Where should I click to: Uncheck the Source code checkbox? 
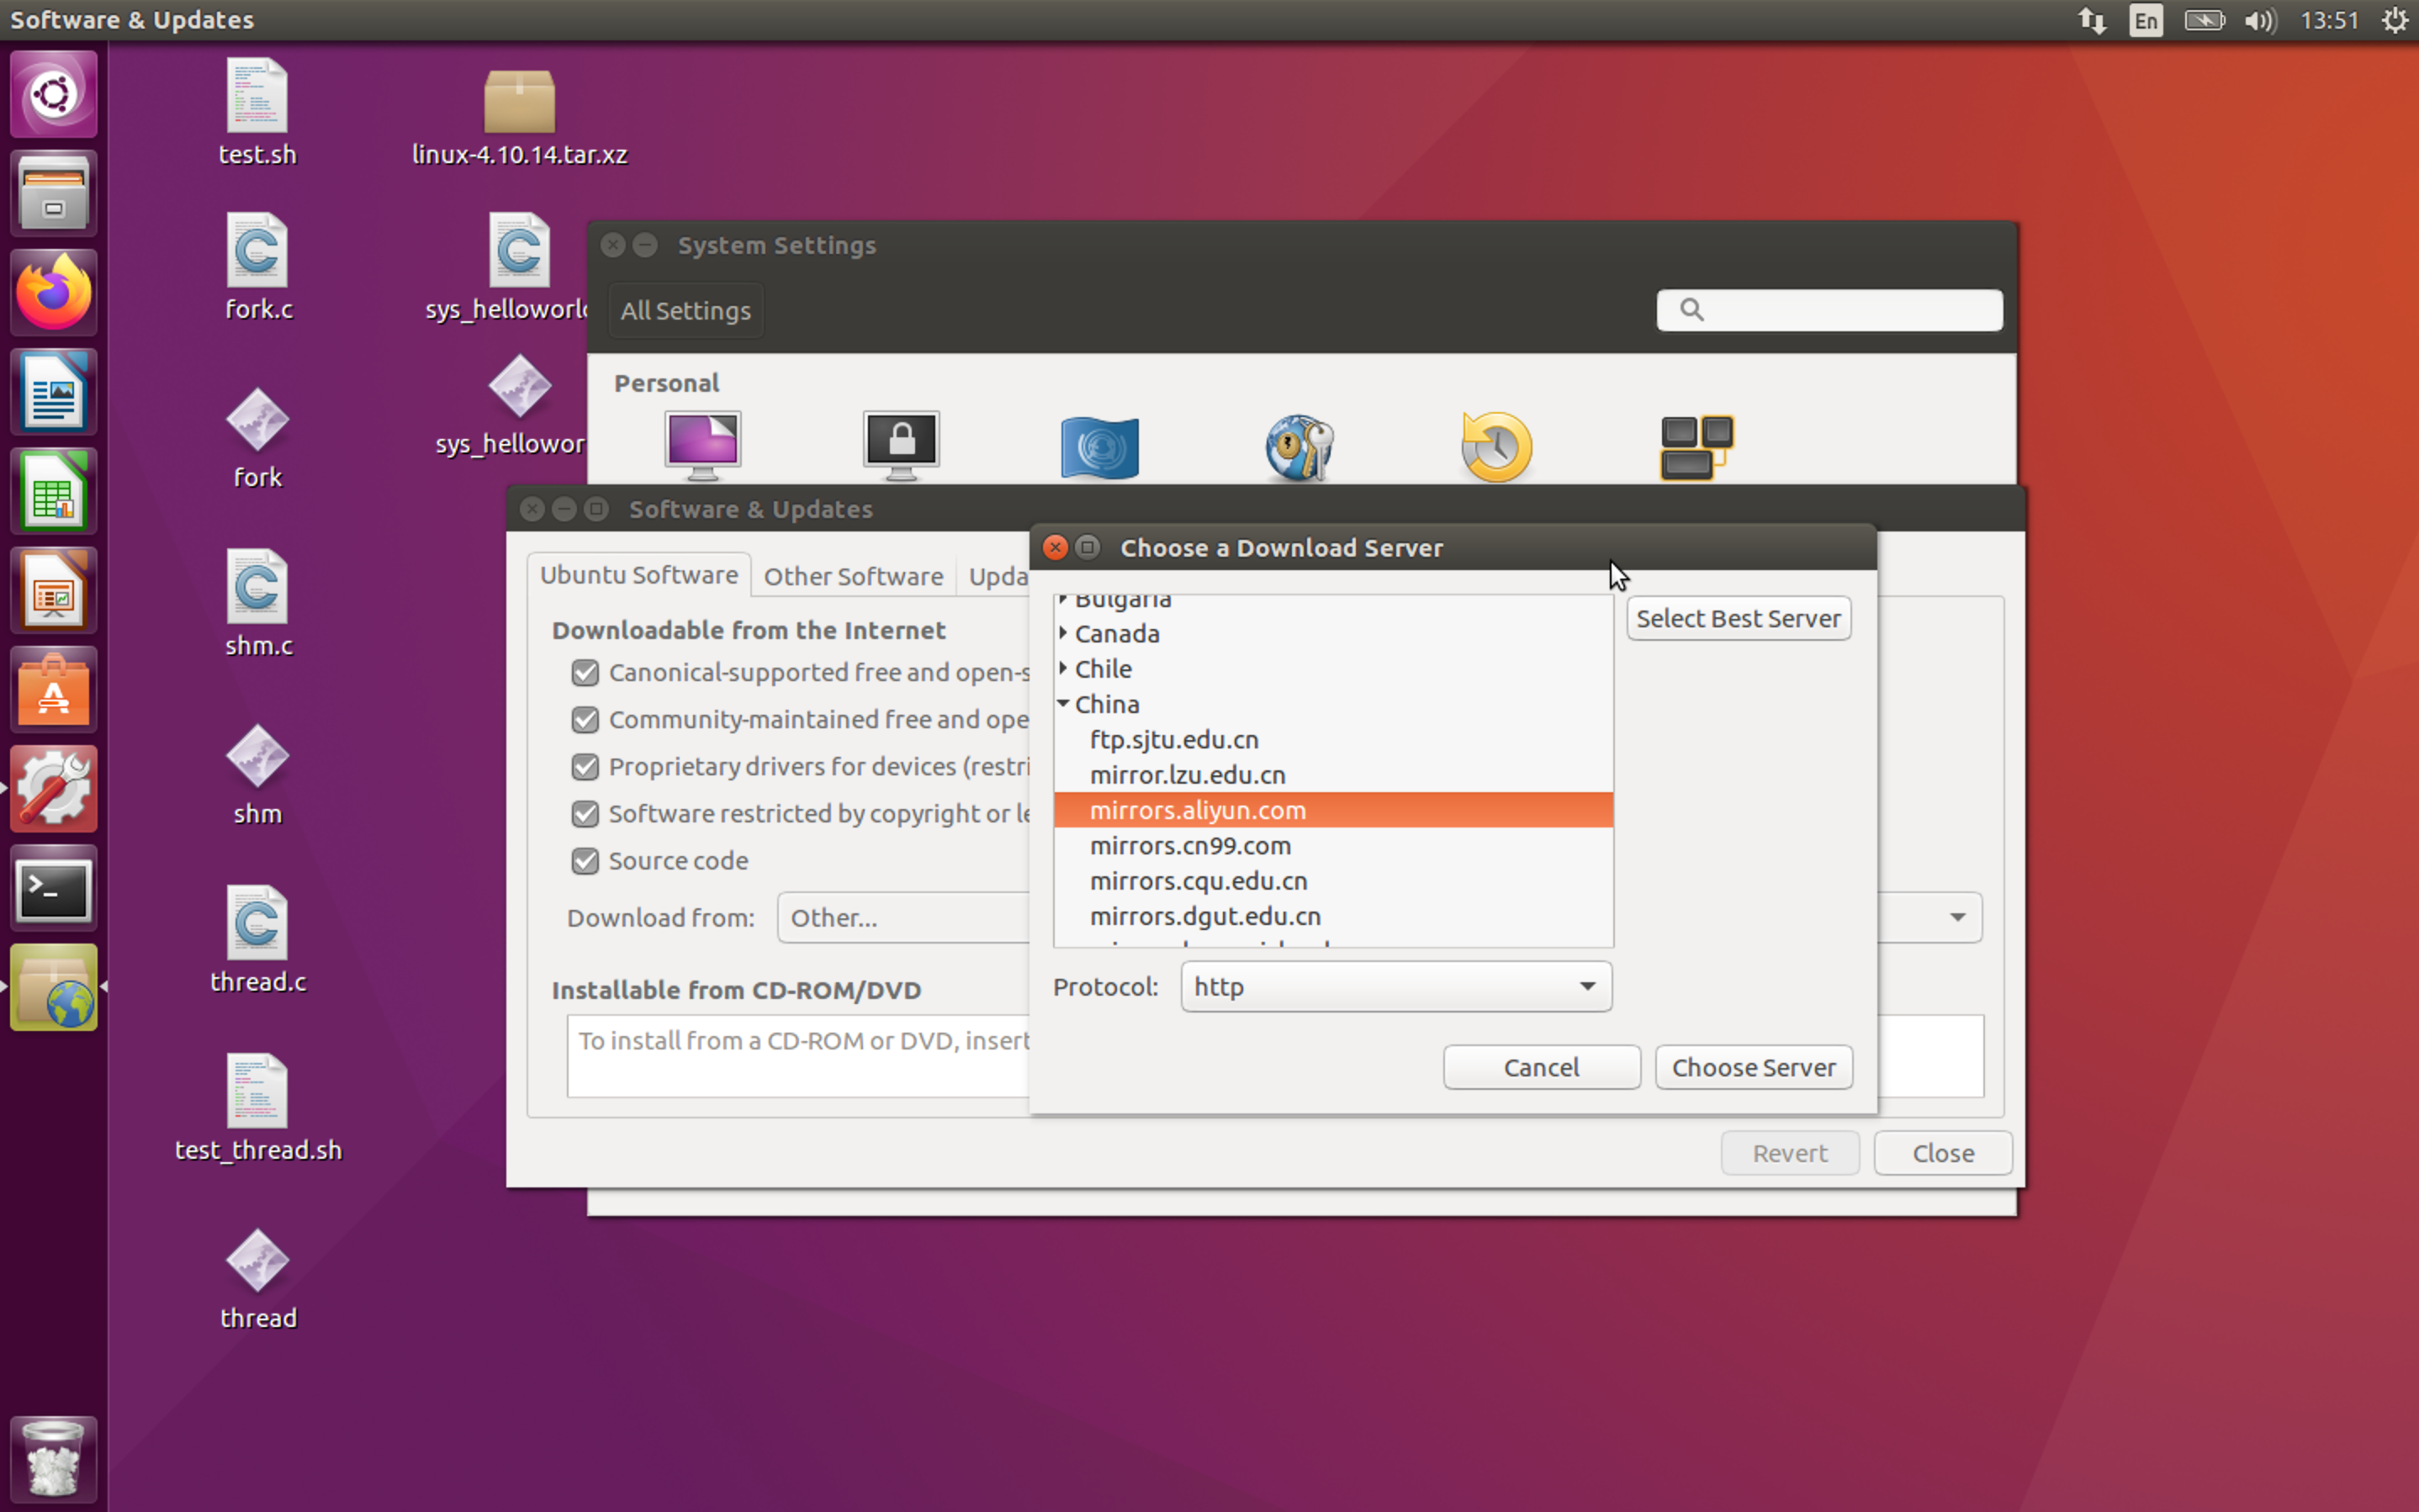(x=585, y=861)
